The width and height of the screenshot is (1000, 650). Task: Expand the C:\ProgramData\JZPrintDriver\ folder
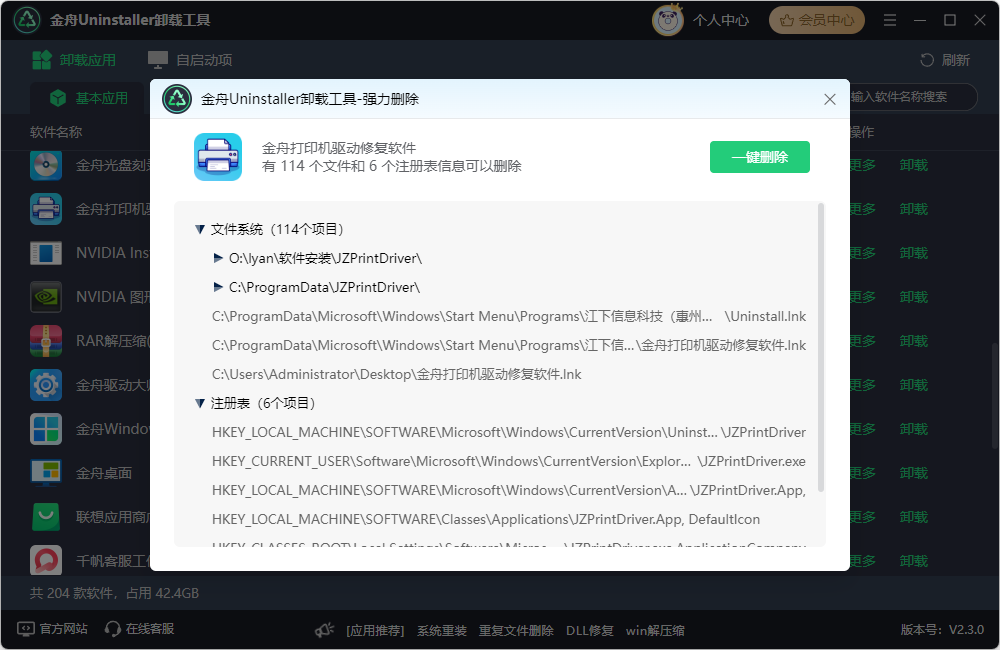click(218, 287)
